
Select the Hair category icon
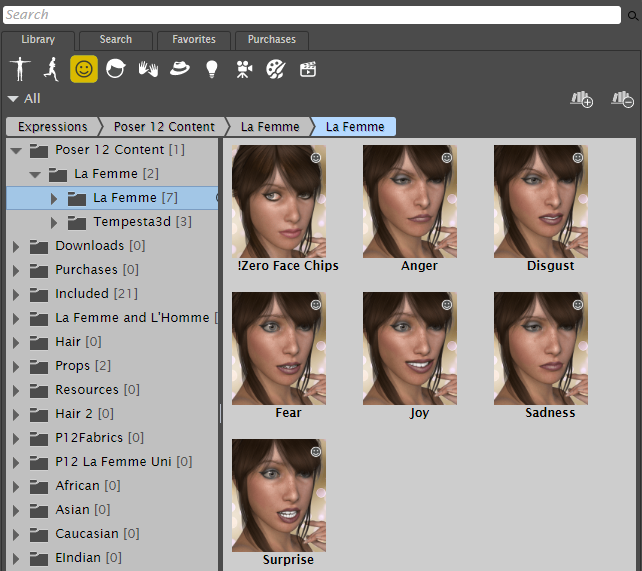pos(116,69)
